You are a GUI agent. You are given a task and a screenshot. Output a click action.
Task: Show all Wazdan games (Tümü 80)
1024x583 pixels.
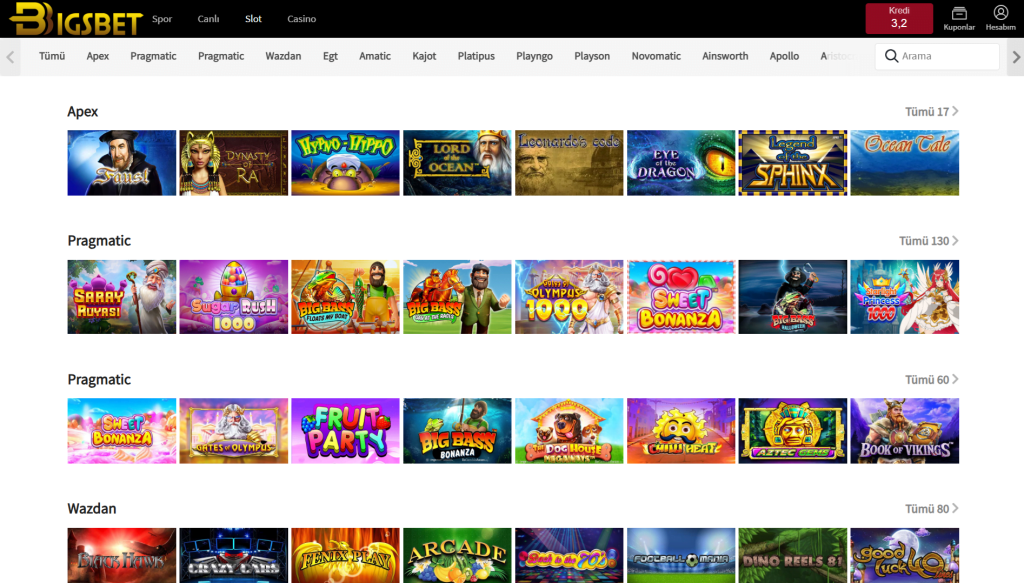[931, 509]
